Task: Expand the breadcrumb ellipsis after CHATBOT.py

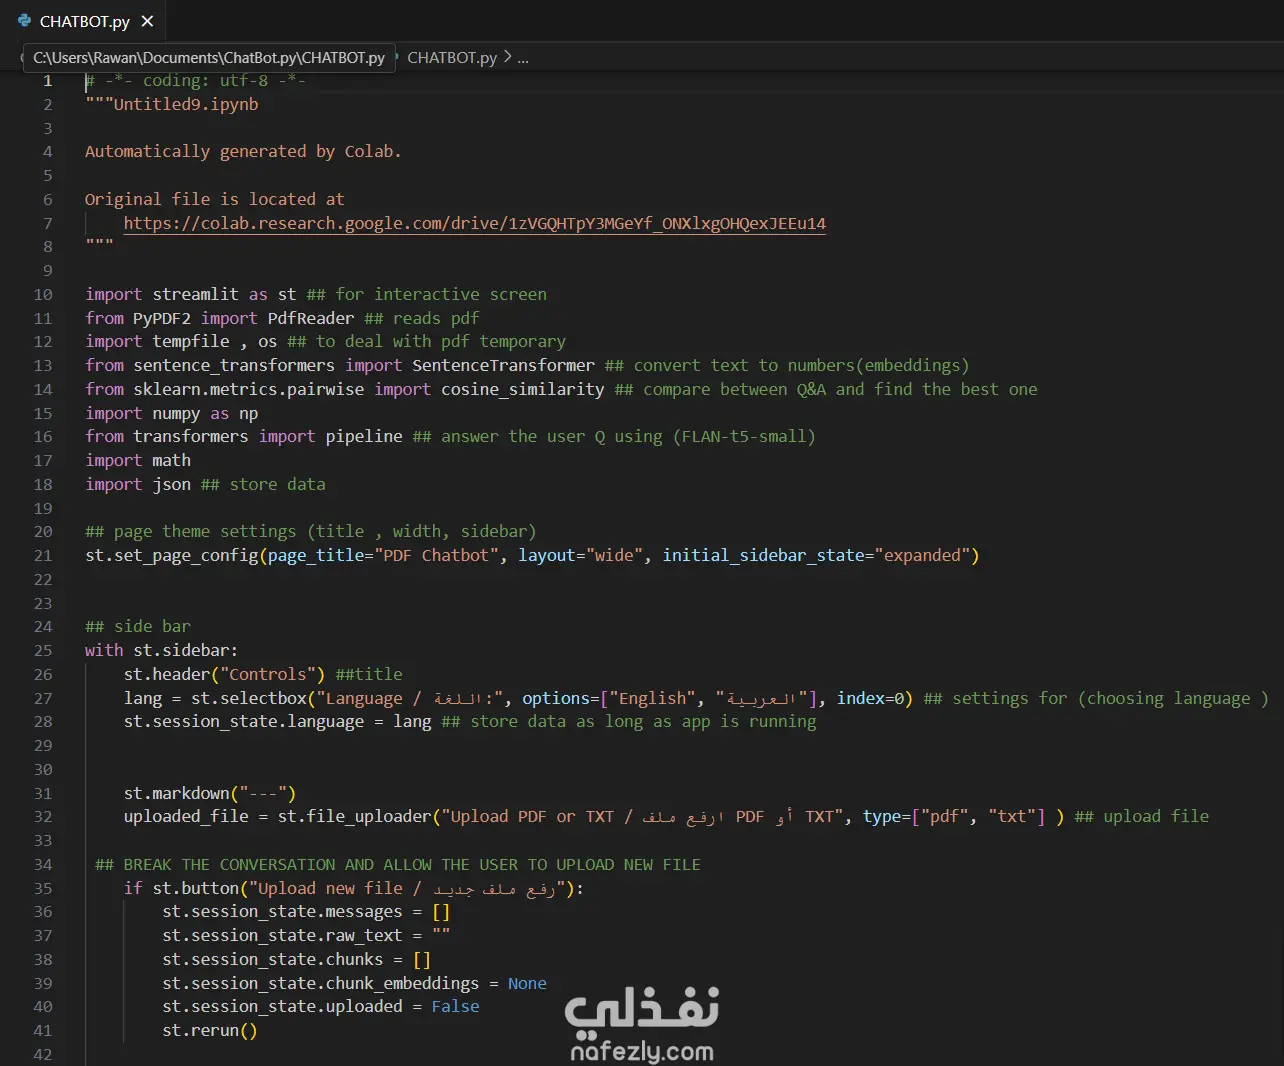Action: (523, 58)
